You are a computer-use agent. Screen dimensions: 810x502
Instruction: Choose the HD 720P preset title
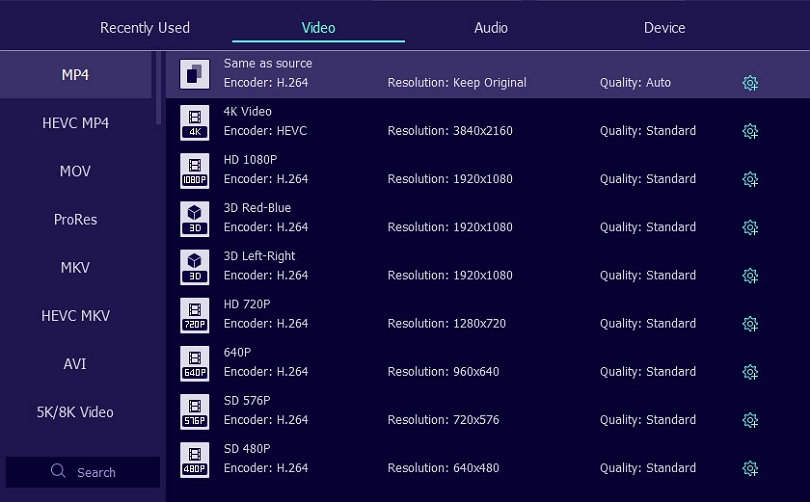click(247, 304)
